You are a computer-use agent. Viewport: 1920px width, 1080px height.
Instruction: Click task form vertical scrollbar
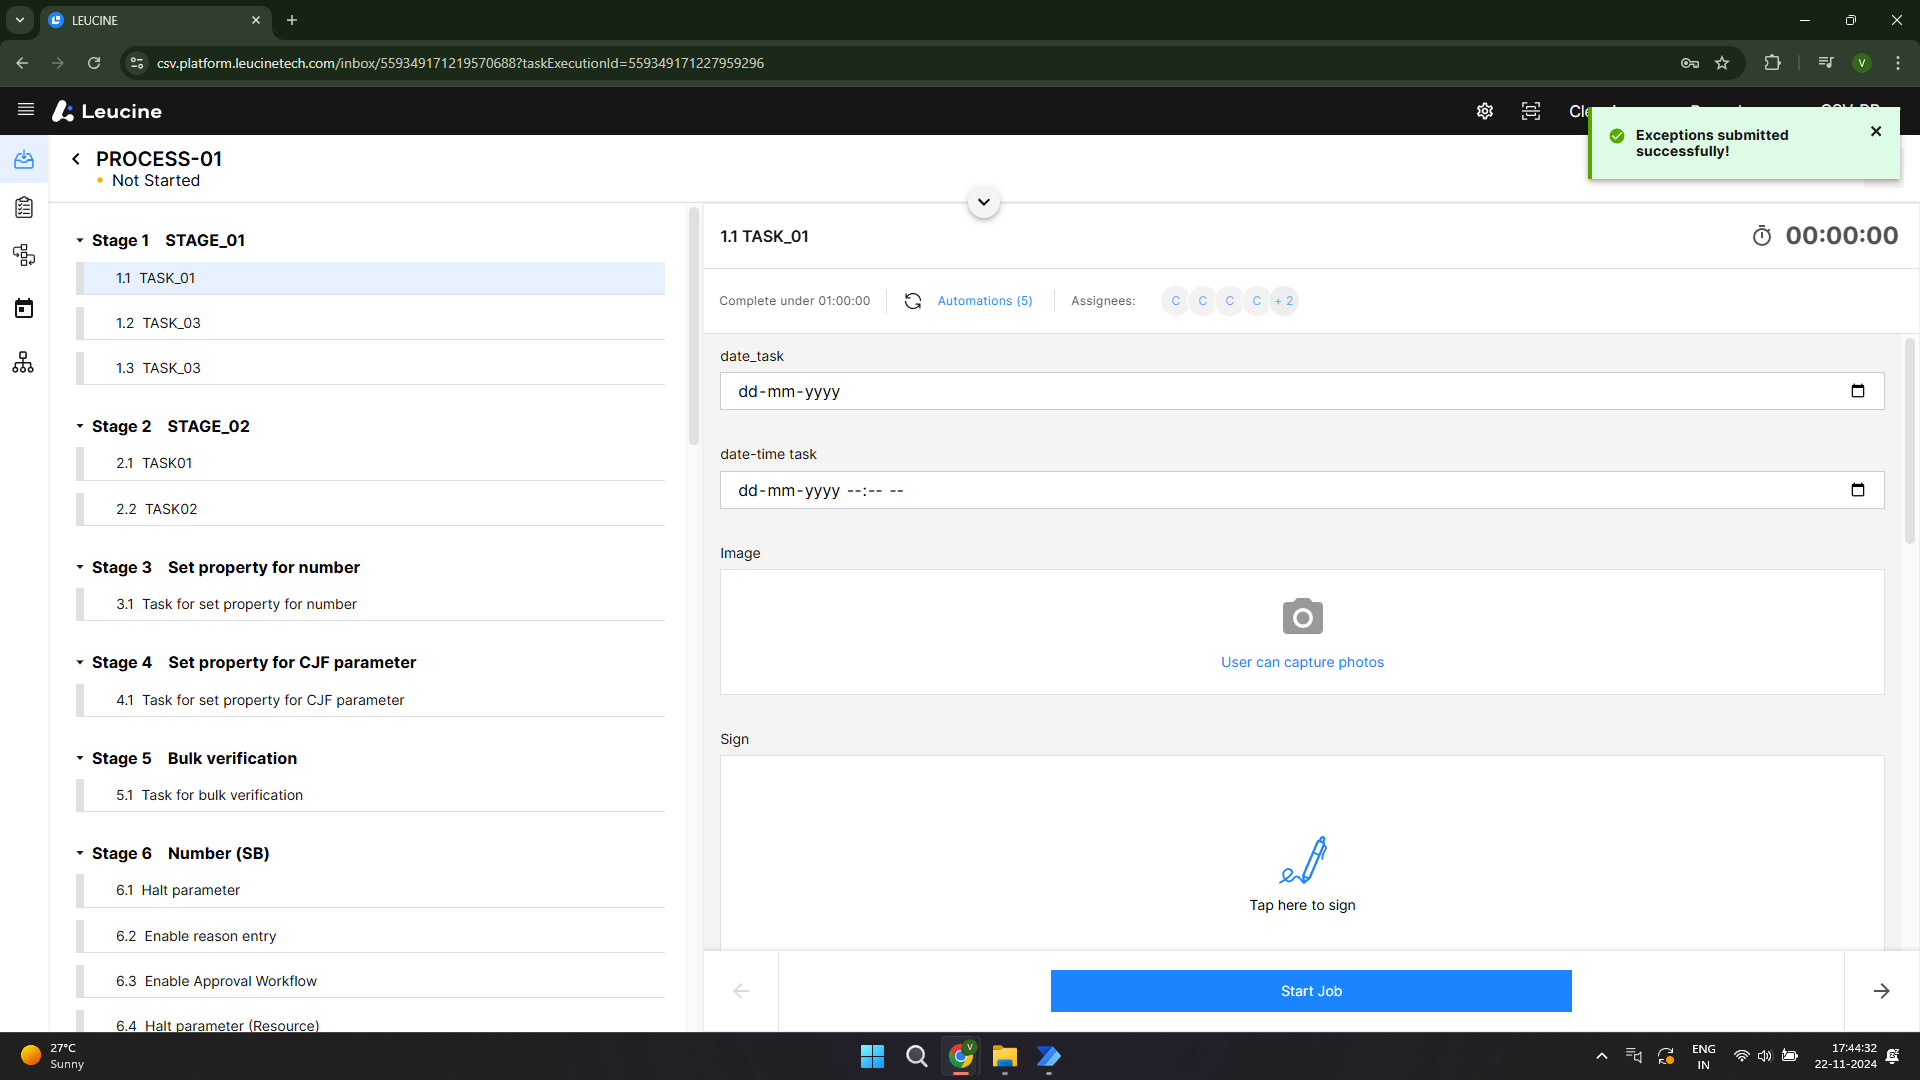tap(1910, 441)
